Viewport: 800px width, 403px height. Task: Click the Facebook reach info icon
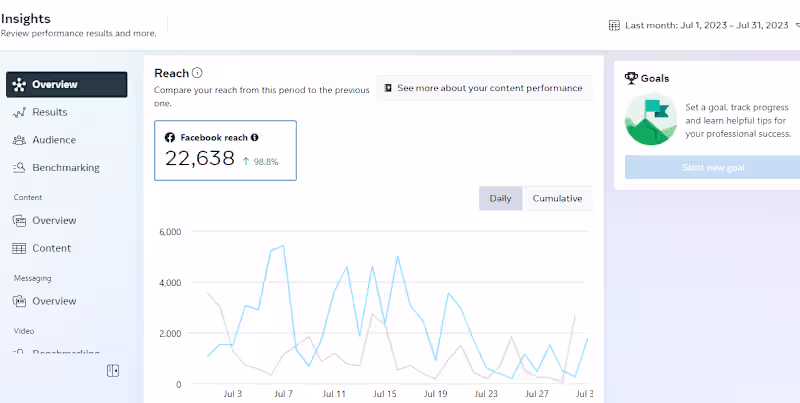pos(255,137)
